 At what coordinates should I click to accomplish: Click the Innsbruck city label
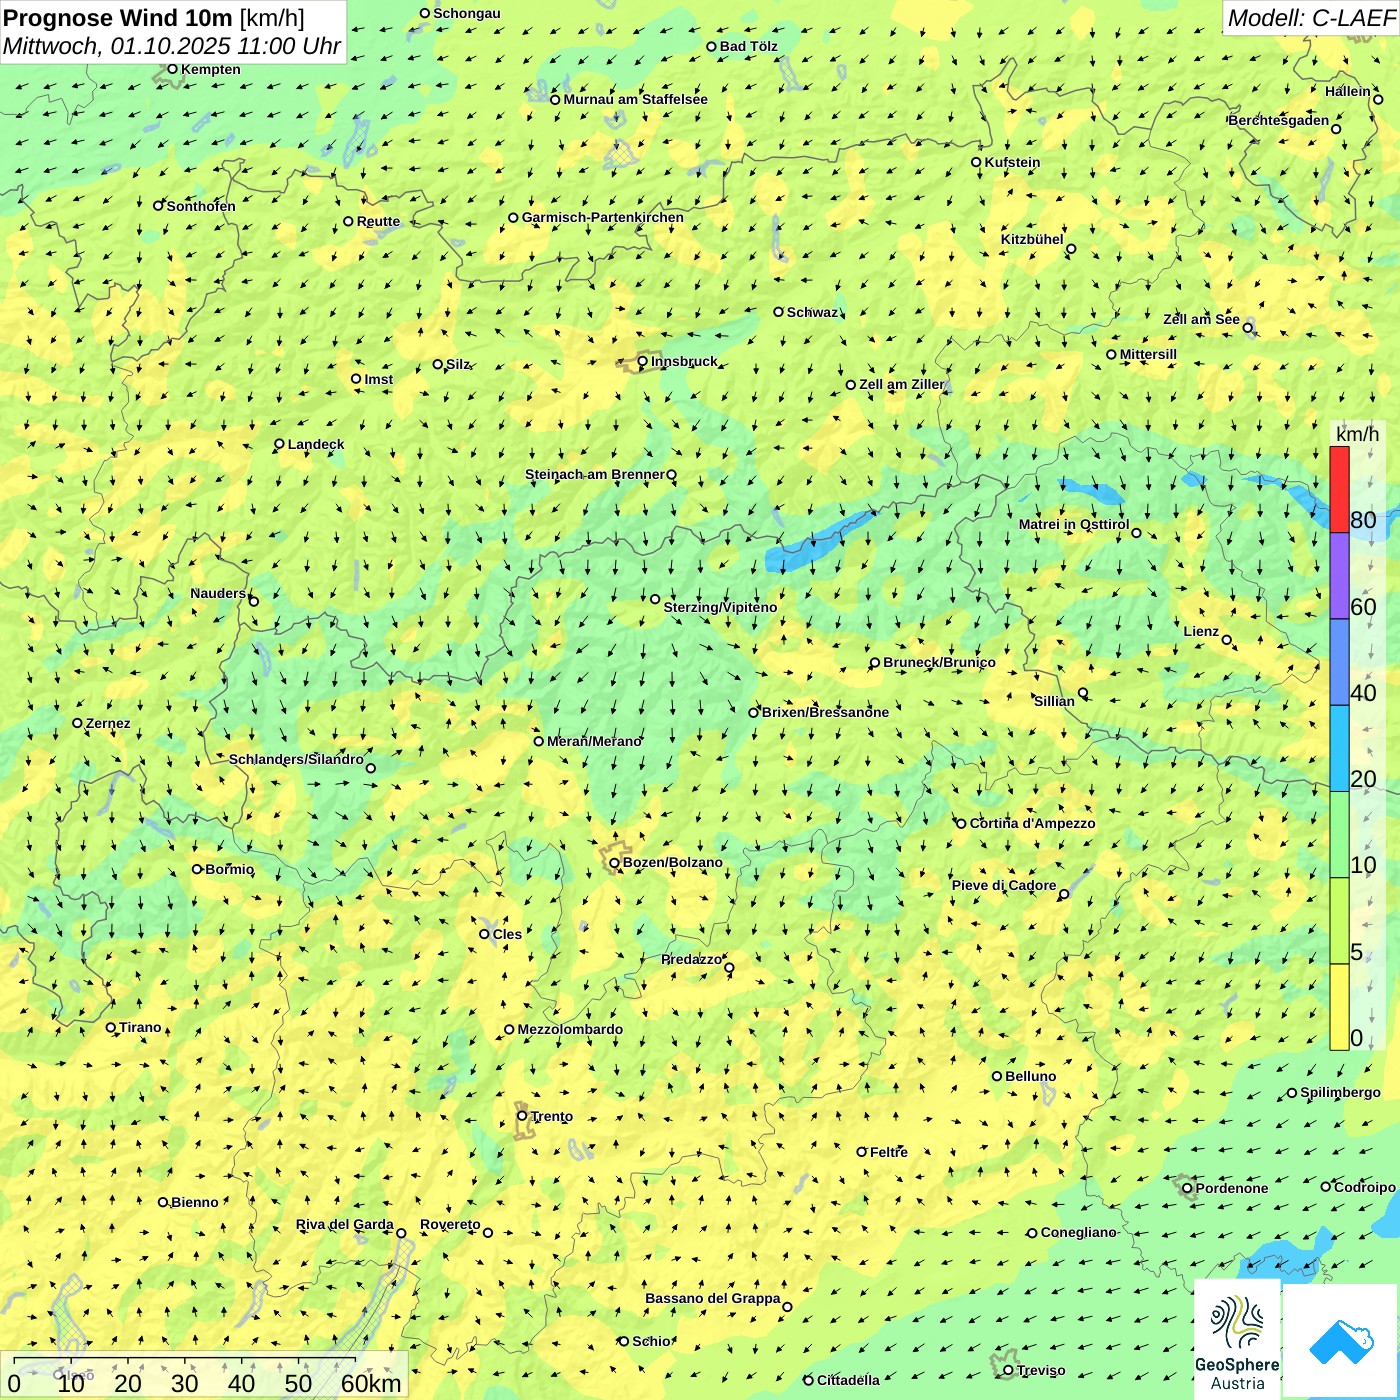pos(684,361)
